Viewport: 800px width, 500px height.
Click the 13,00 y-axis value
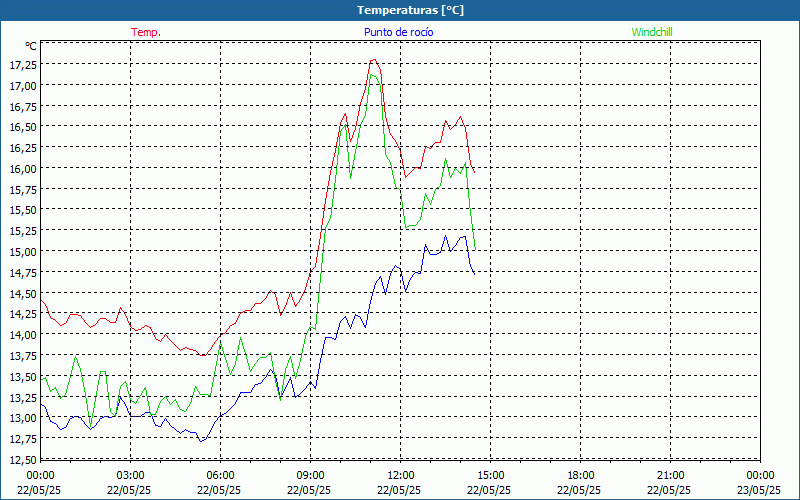click(x=23, y=418)
